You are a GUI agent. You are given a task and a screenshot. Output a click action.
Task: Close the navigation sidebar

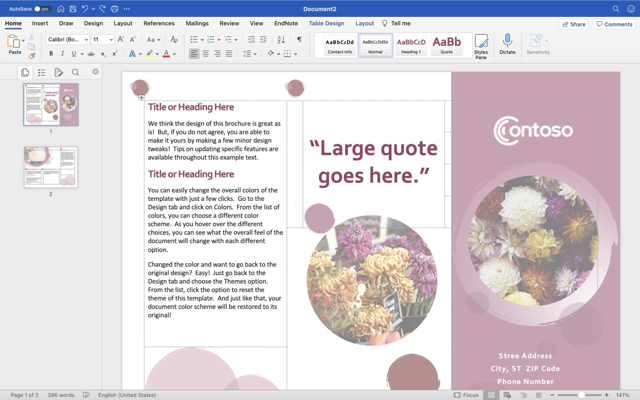[x=96, y=71]
